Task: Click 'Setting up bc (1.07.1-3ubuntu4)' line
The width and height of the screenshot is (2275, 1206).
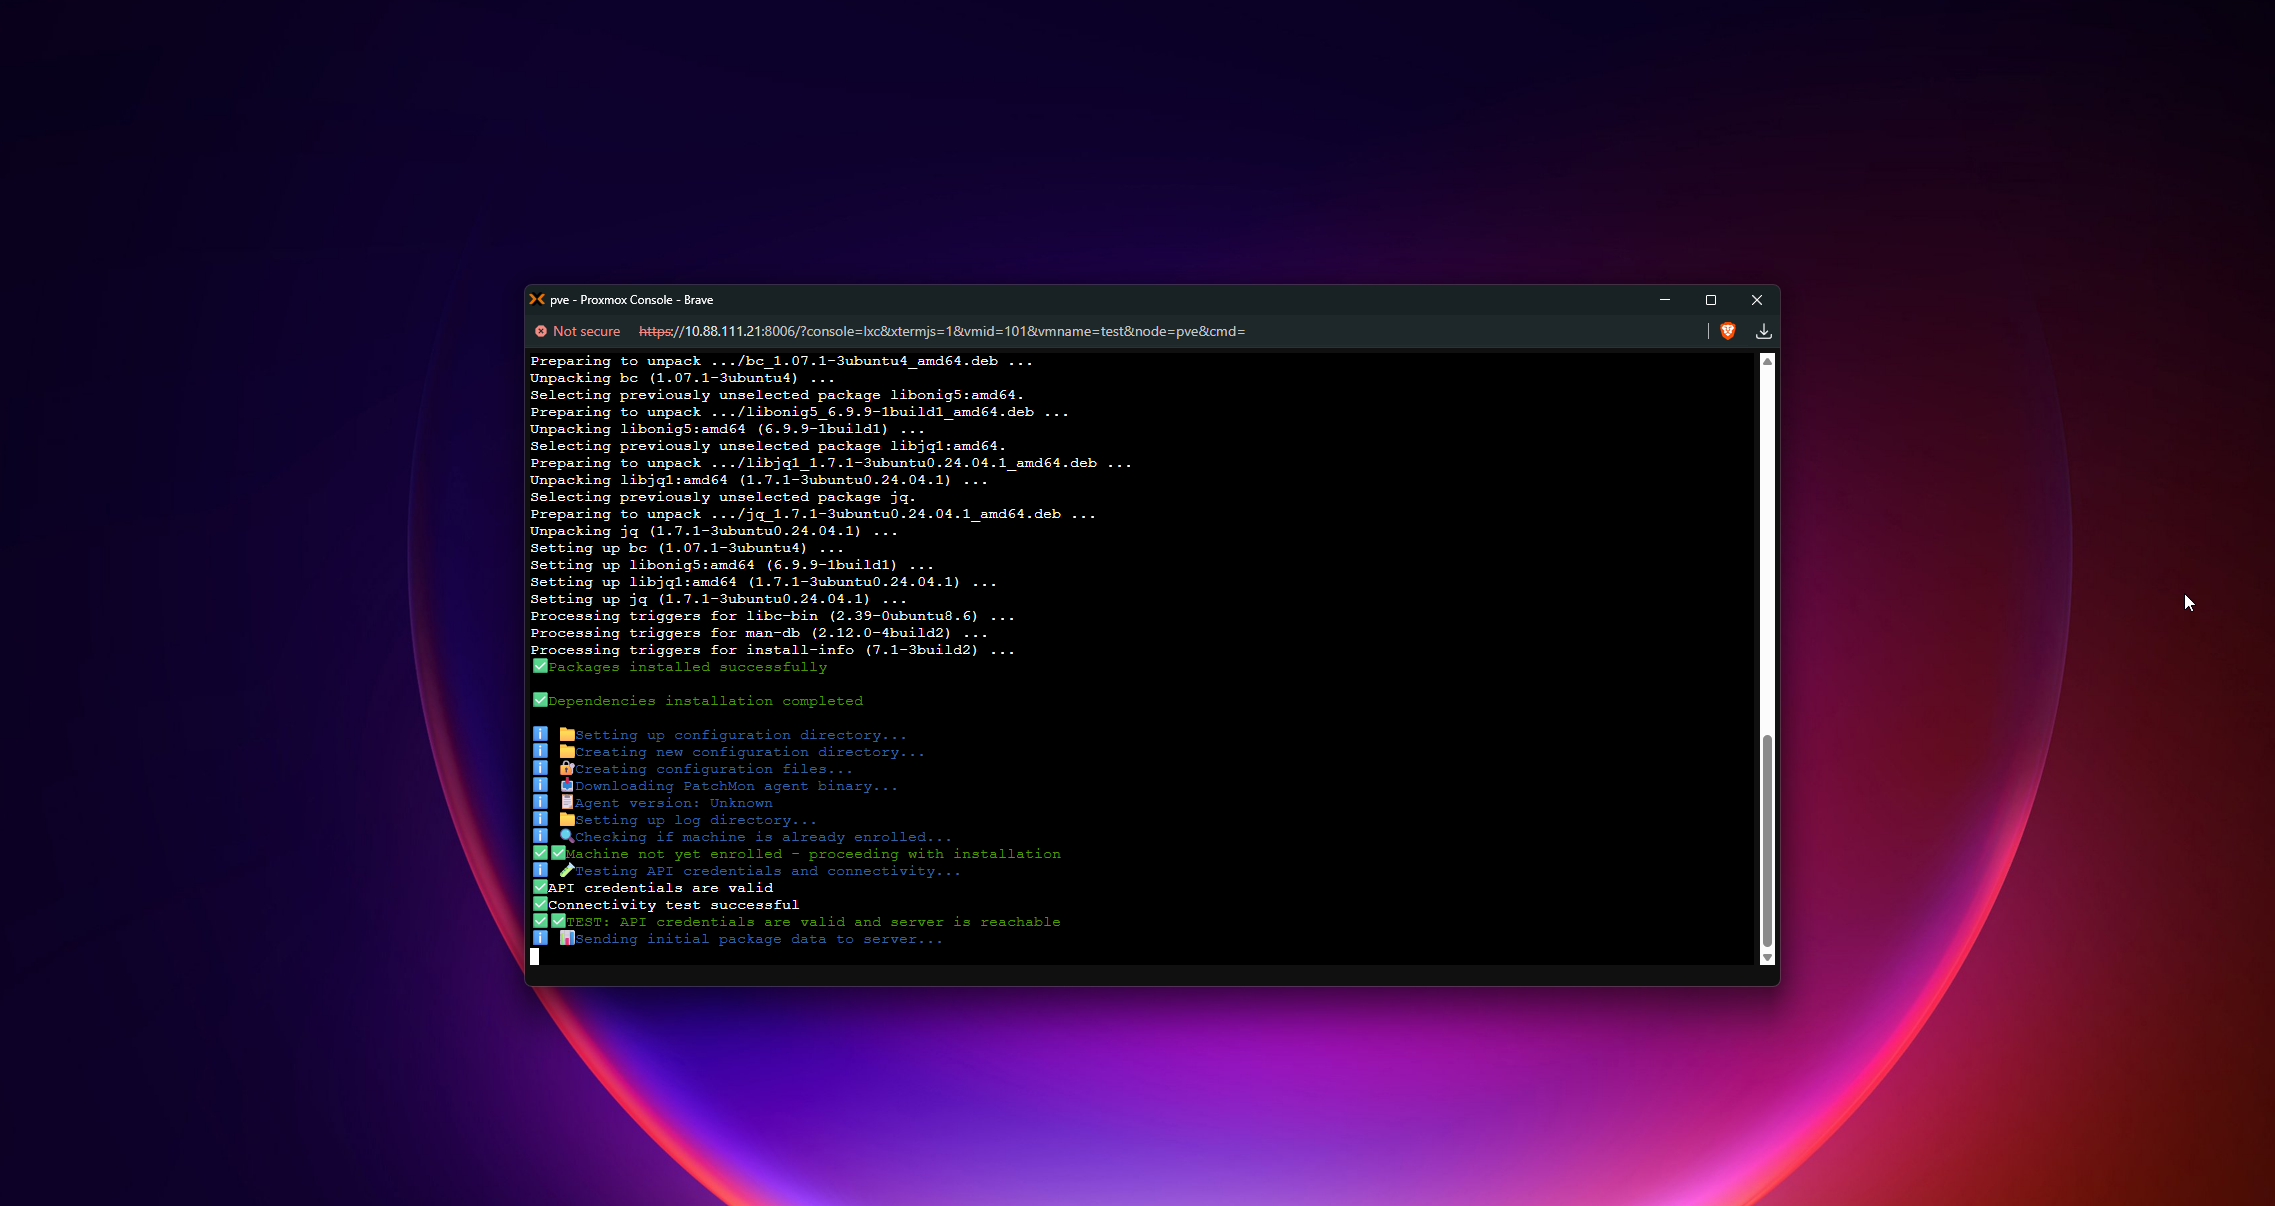Action: point(687,548)
